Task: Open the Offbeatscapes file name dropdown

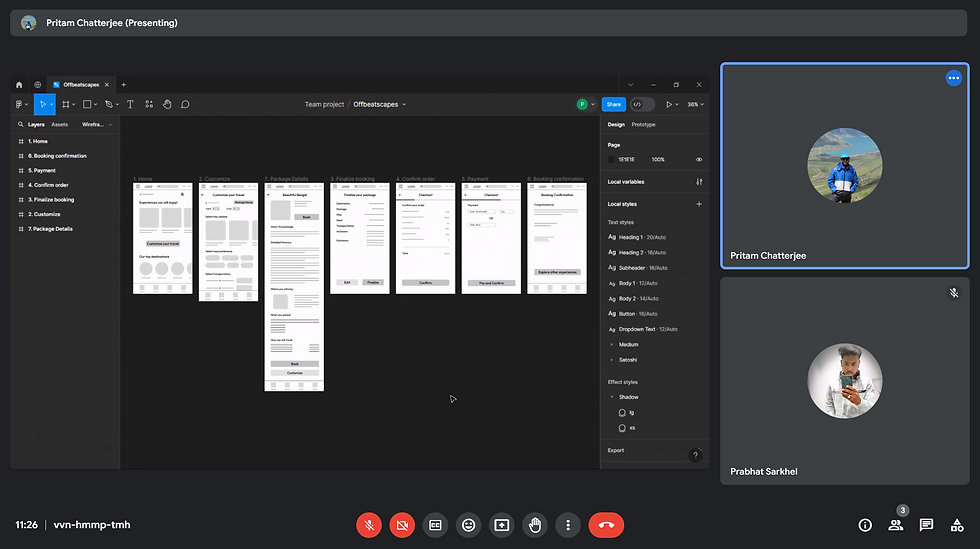Action: point(404,104)
